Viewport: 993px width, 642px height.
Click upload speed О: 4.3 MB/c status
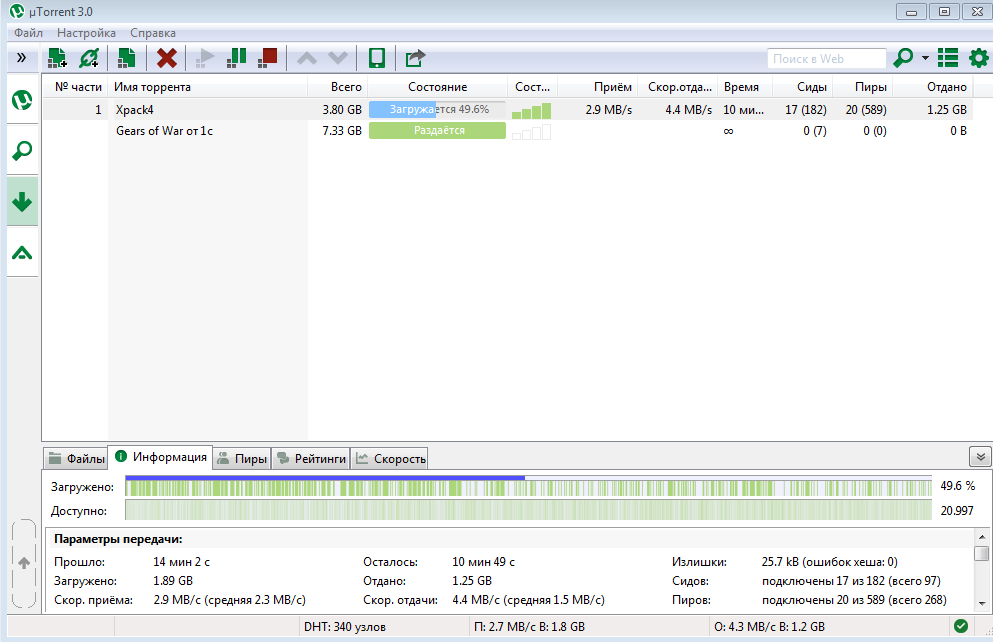(769, 627)
